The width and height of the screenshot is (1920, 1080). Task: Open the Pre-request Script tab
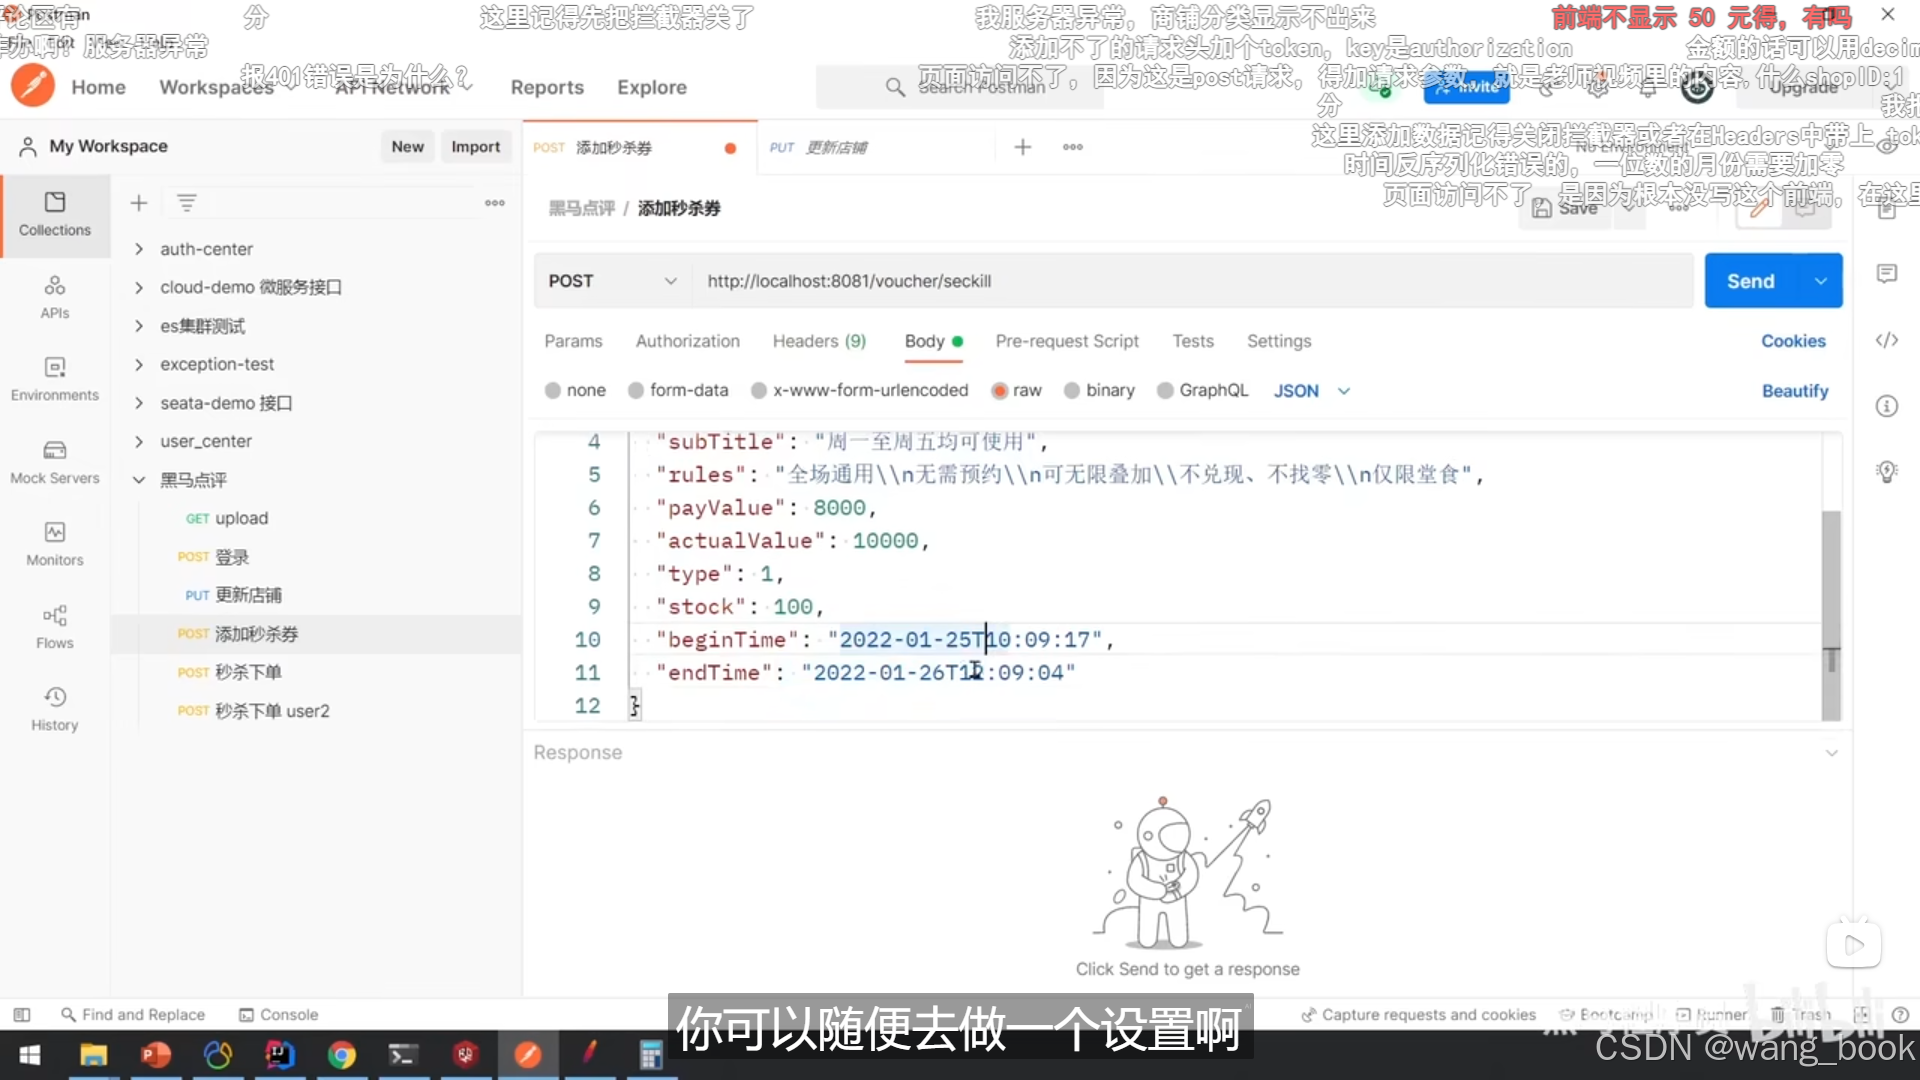click(1067, 341)
